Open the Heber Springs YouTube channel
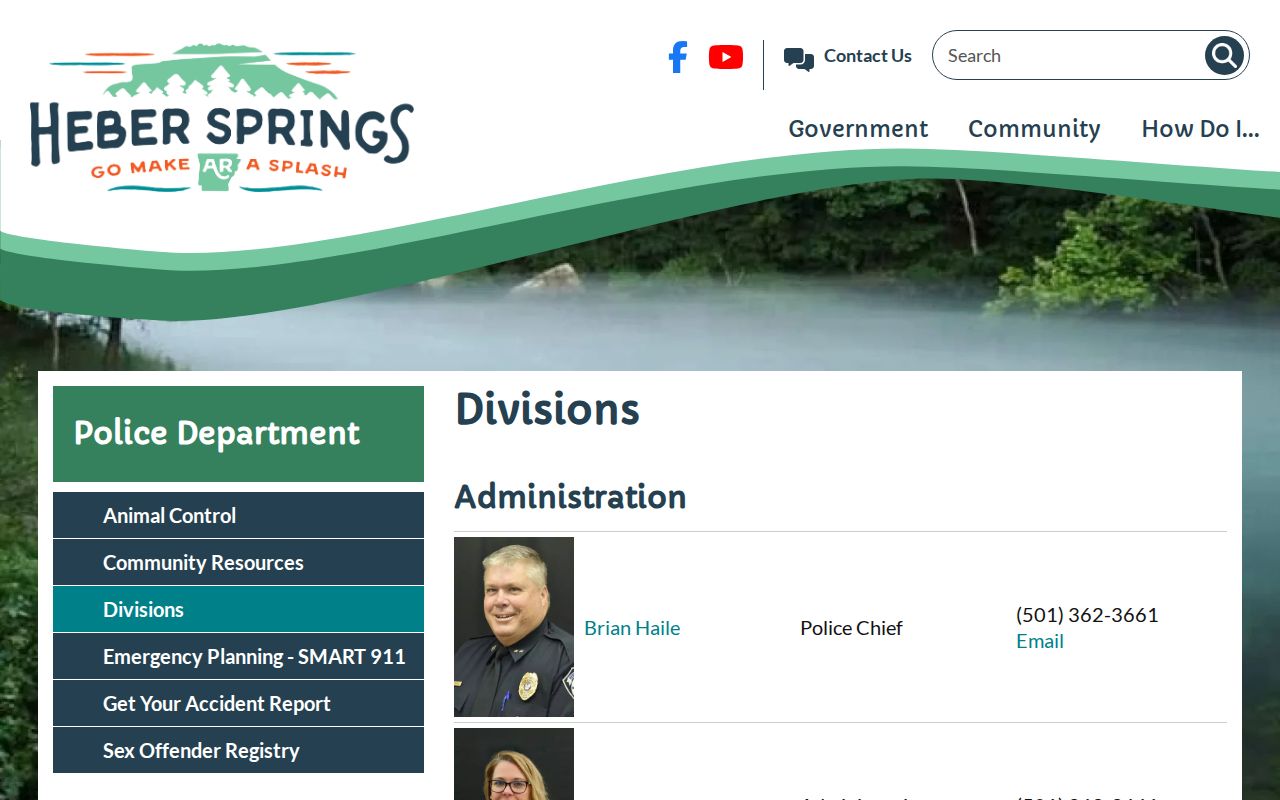Screen dimensions: 1280x800 (726, 57)
